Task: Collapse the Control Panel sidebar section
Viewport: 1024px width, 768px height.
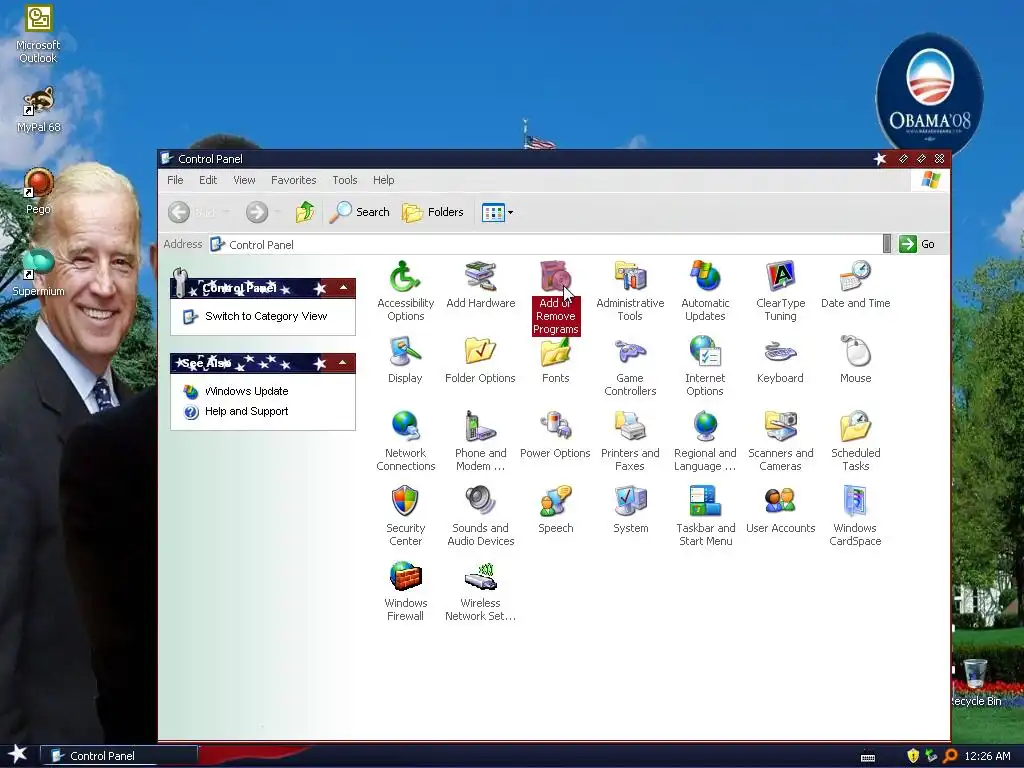Action: [343, 288]
